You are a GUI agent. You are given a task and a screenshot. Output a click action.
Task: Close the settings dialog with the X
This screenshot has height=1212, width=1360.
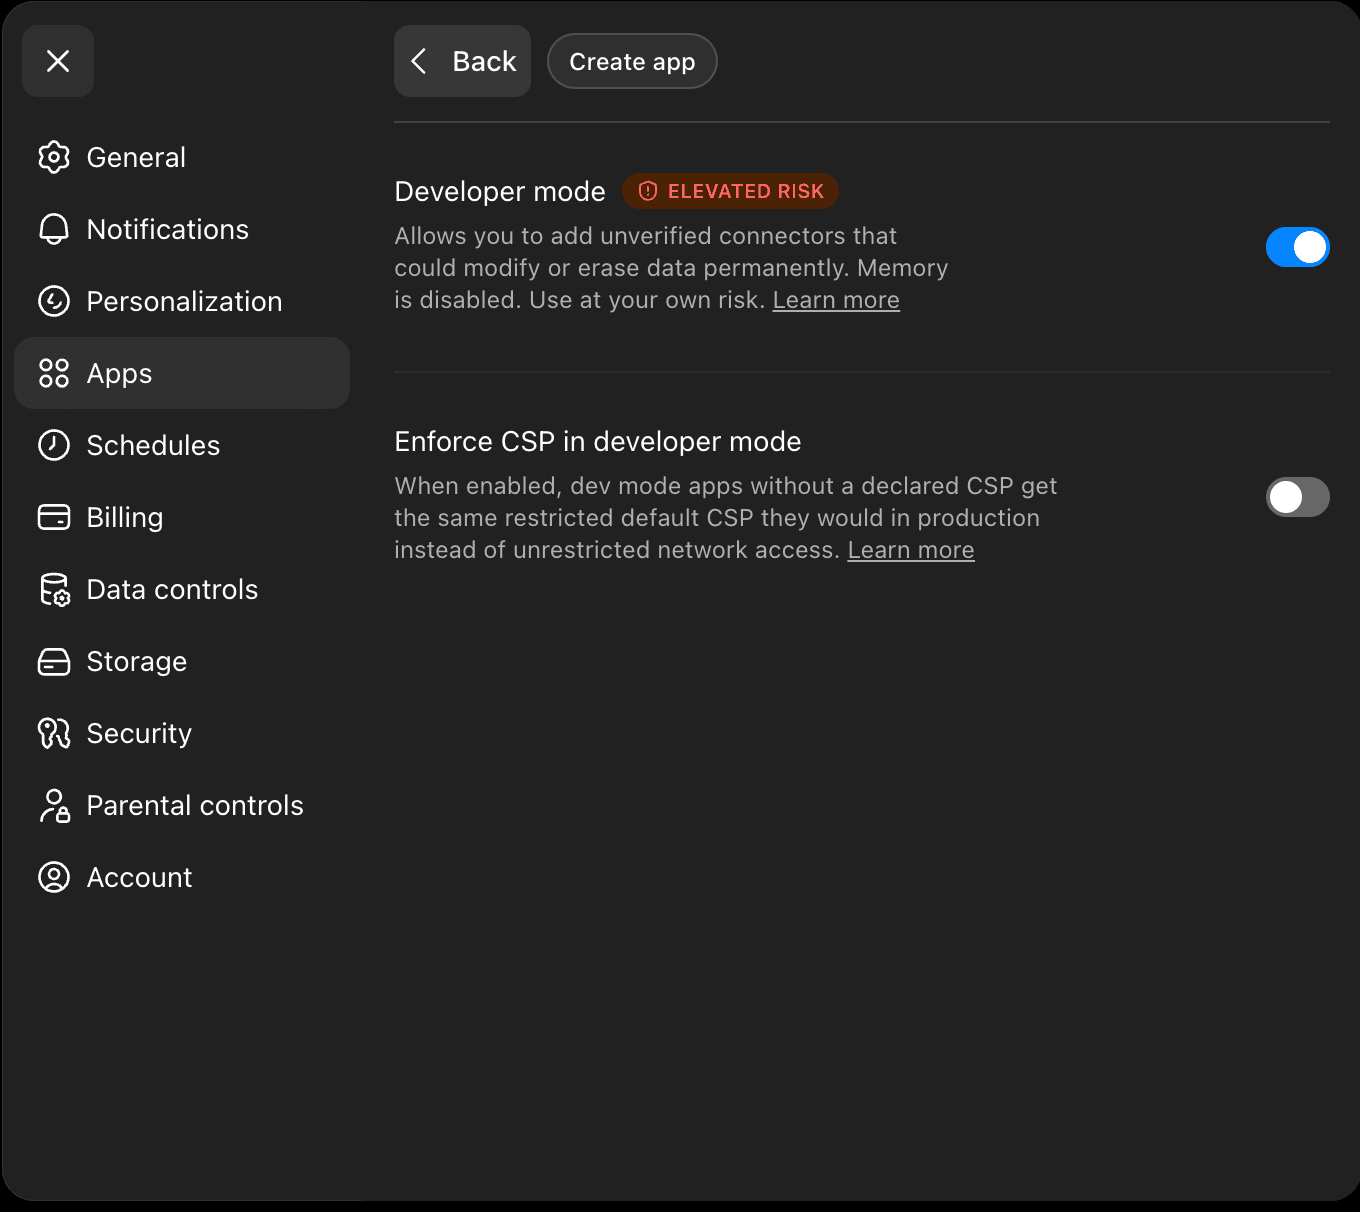pyautogui.click(x=58, y=61)
